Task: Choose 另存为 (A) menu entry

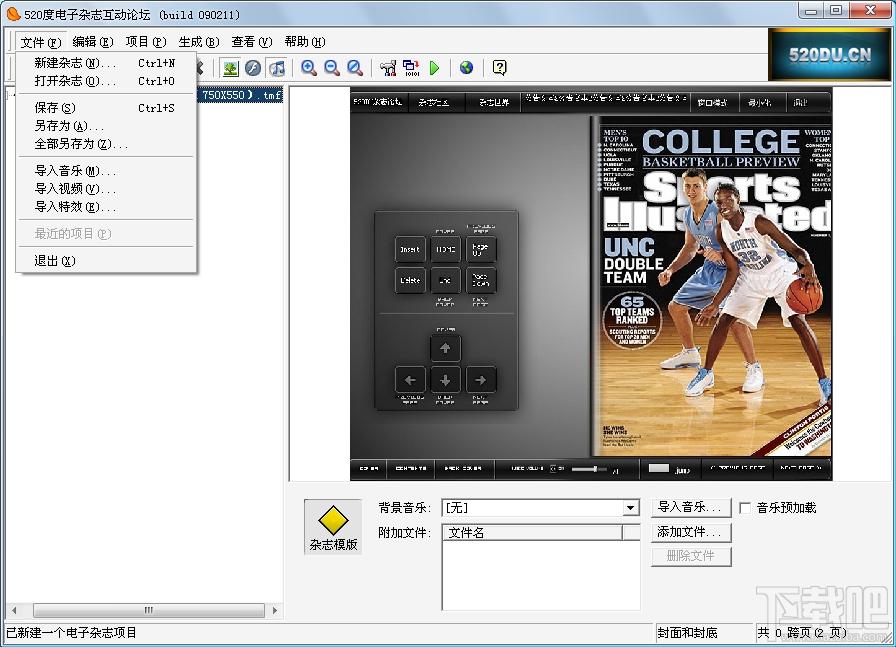Action: click(106, 126)
